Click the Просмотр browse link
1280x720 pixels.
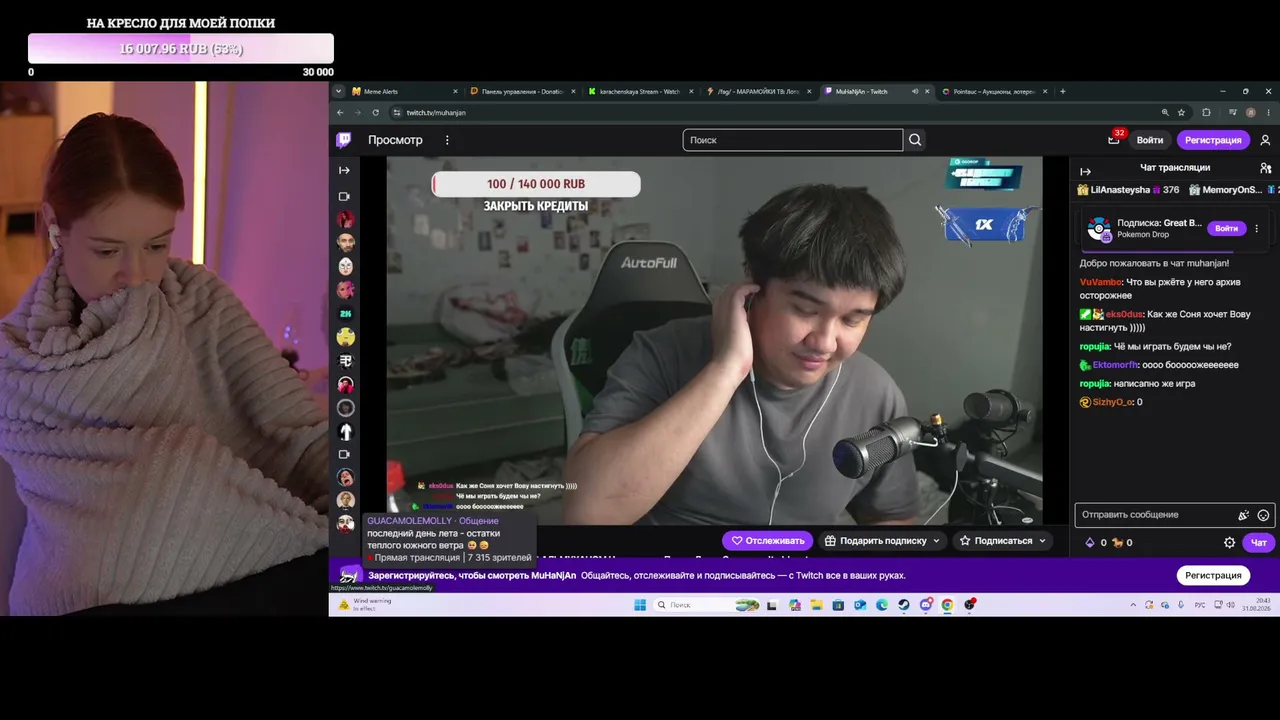[395, 140]
